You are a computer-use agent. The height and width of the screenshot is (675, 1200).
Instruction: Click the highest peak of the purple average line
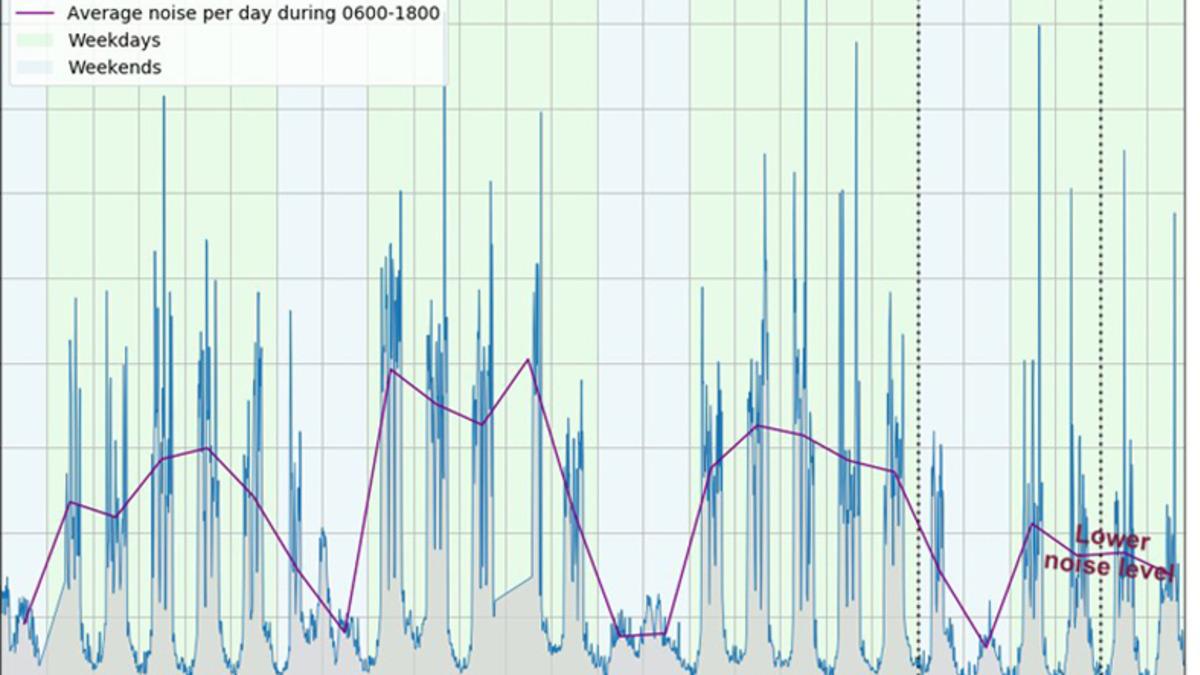coord(528,360)
